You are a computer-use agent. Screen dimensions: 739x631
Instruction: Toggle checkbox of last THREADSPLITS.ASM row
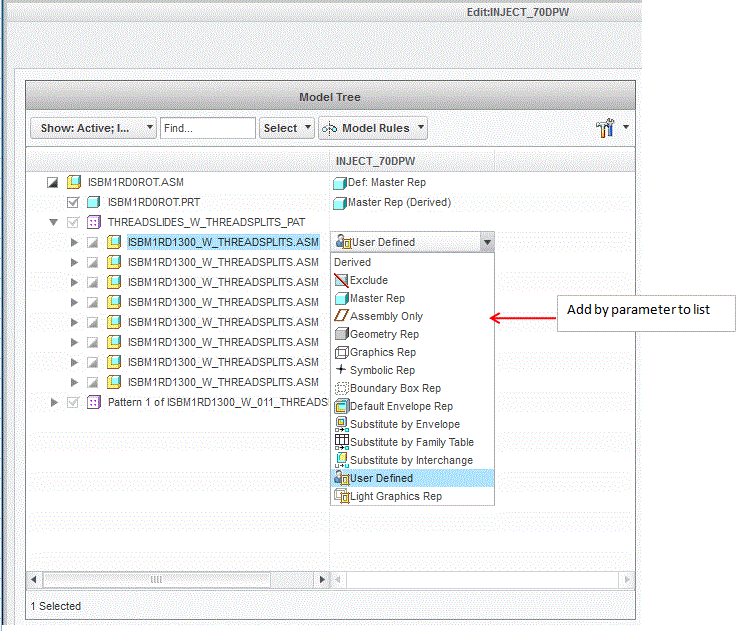point(92,382)
